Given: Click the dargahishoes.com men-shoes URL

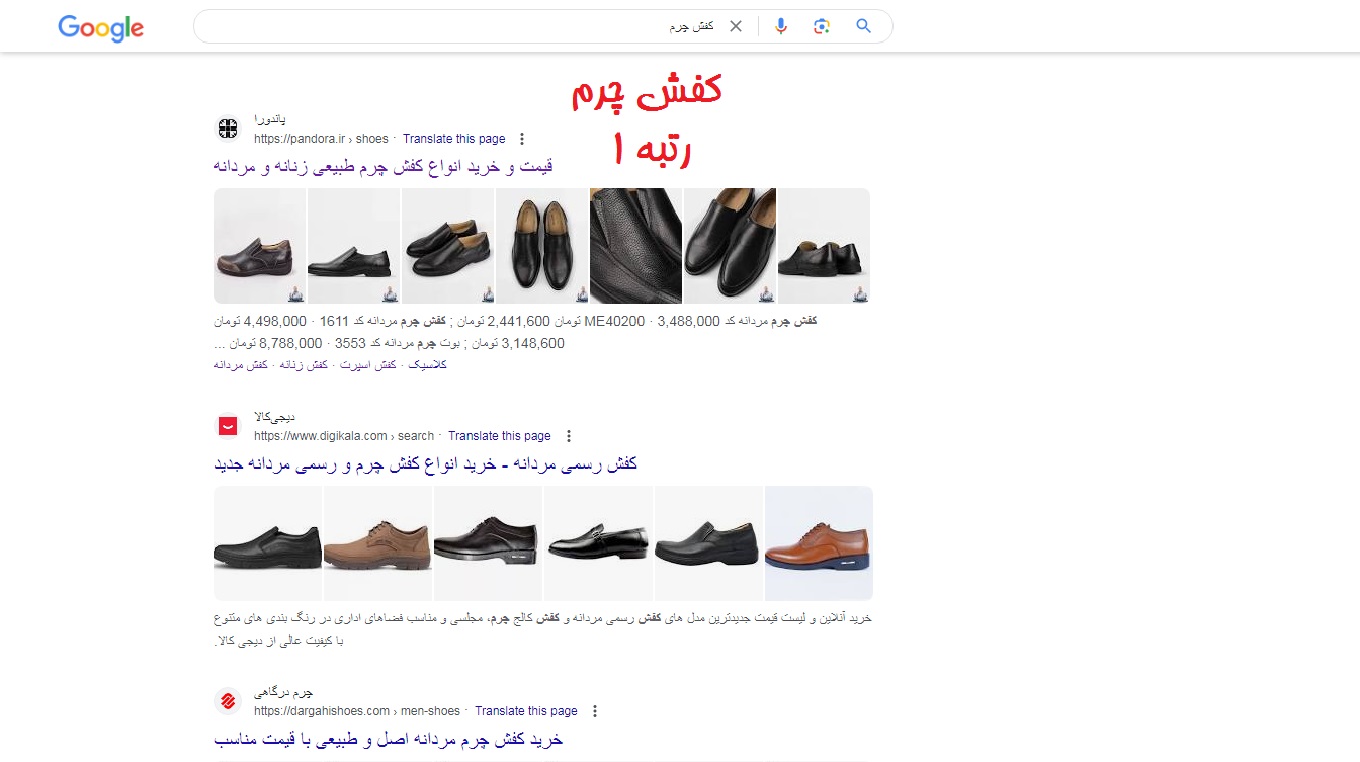Looking at the screenshot, I should click(357, 711).
